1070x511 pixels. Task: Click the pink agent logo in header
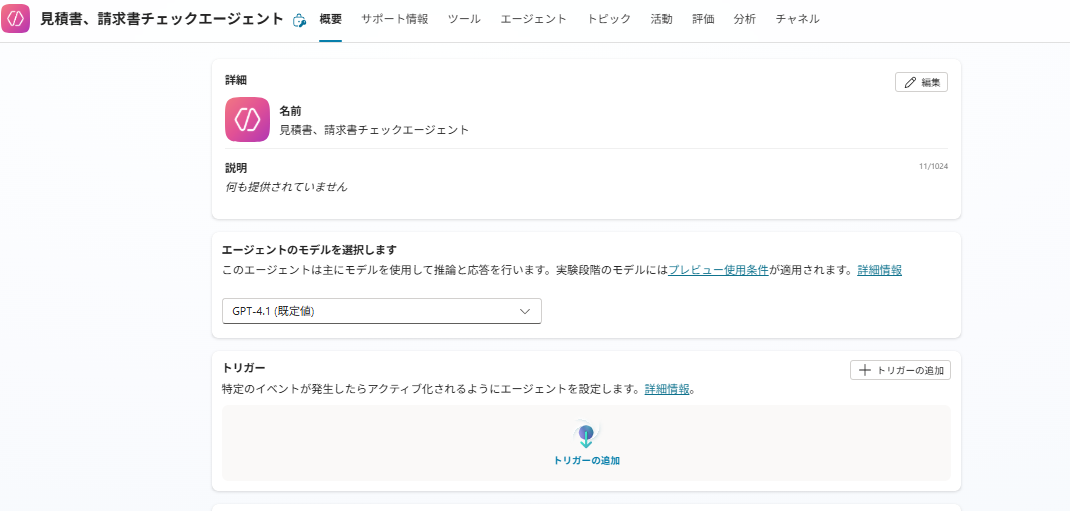point(16,19)
